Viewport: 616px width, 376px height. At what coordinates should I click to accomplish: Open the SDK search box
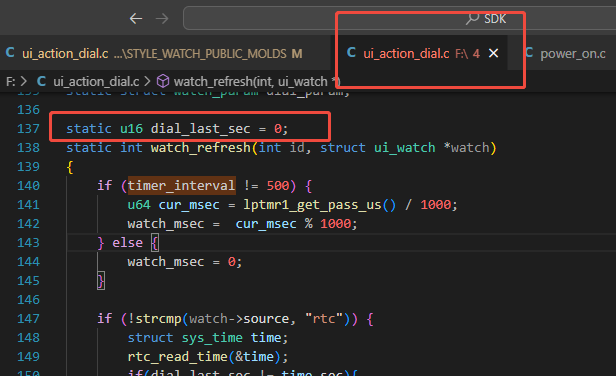coord(399,18)
